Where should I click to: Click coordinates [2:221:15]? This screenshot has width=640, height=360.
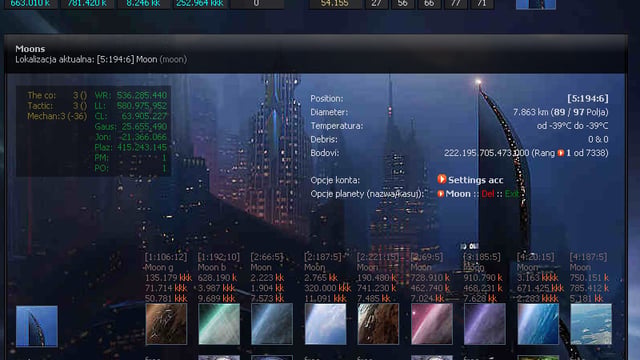pos(378,257)
